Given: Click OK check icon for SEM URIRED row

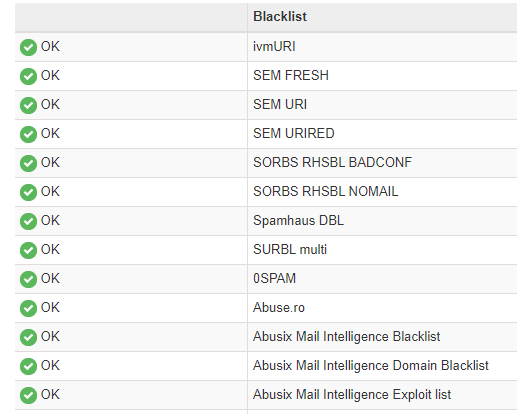Looking at the screenshot, I should click(x=28, y=134).
